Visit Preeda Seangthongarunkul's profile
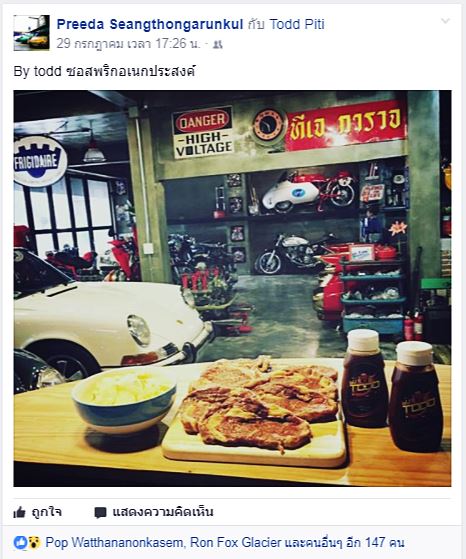 click(150, 24)
